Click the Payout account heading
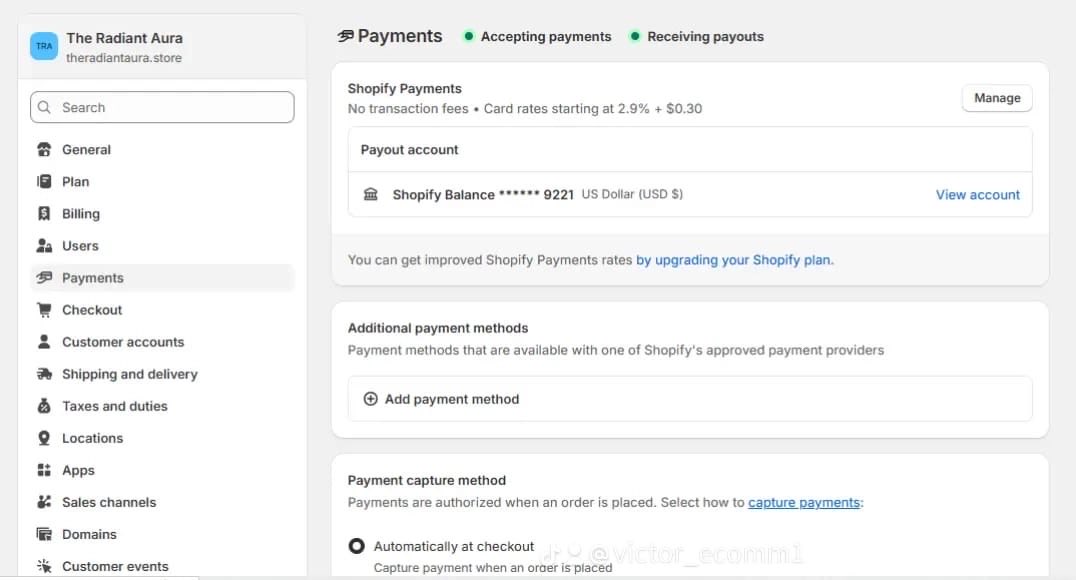 click(409, 150)
